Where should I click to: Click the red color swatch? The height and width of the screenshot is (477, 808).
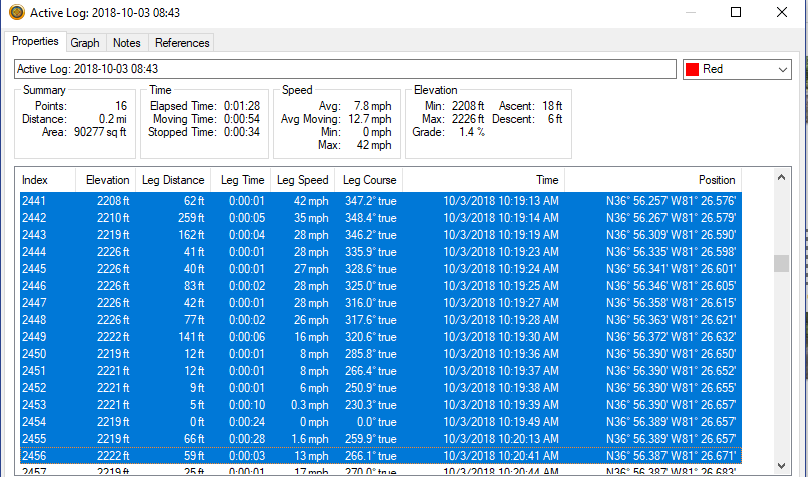693,69
